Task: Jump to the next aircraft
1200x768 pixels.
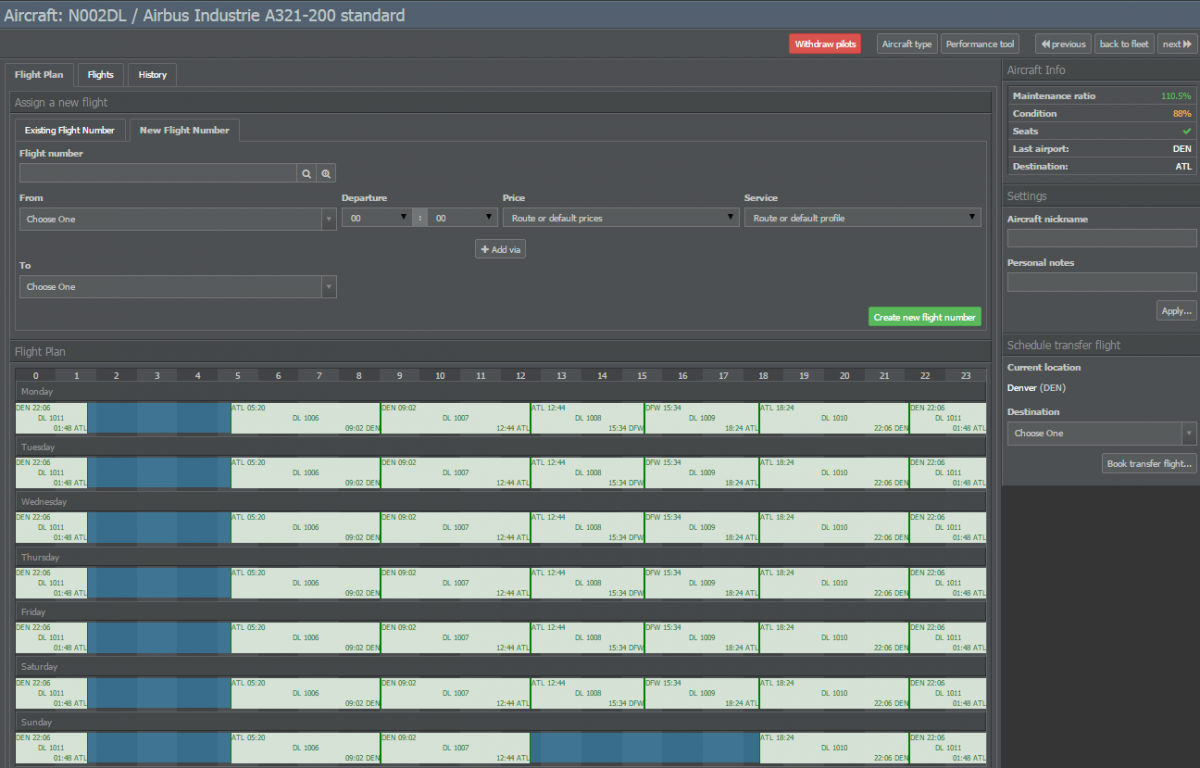Action: point(1177,44)
